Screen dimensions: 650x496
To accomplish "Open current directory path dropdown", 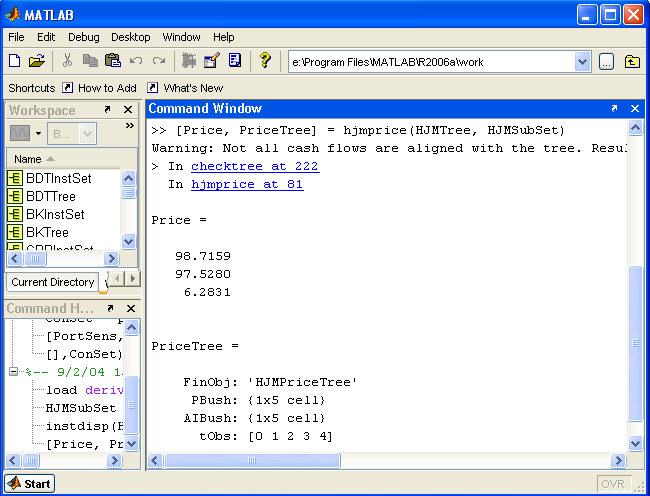I will click(x=582, y=62).
